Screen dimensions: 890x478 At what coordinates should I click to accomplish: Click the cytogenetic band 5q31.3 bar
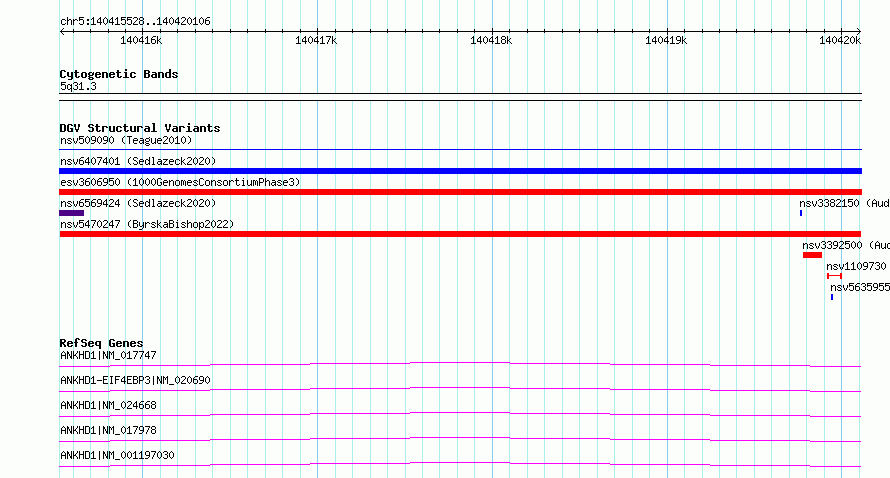tap(460, 97)
